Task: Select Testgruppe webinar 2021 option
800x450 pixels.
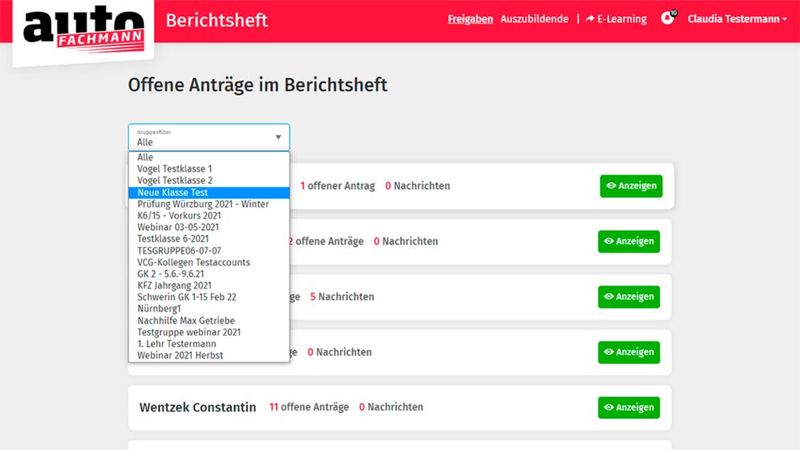Action: pyautogui.click(x=209, y=332)
